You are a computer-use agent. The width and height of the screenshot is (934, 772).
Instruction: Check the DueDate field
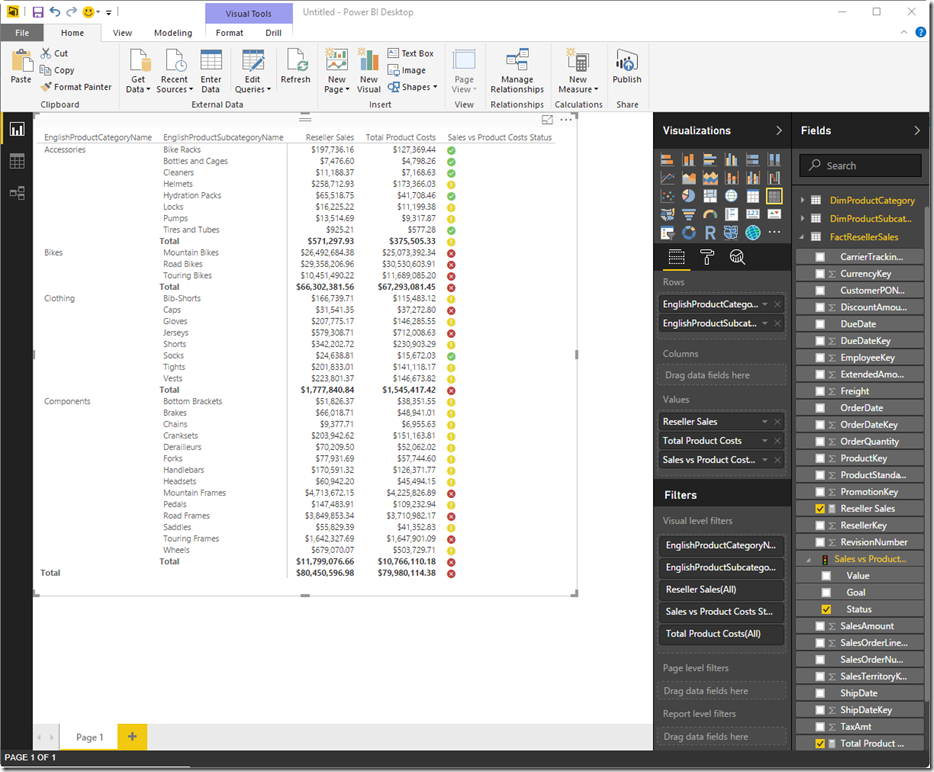point(820,324)
